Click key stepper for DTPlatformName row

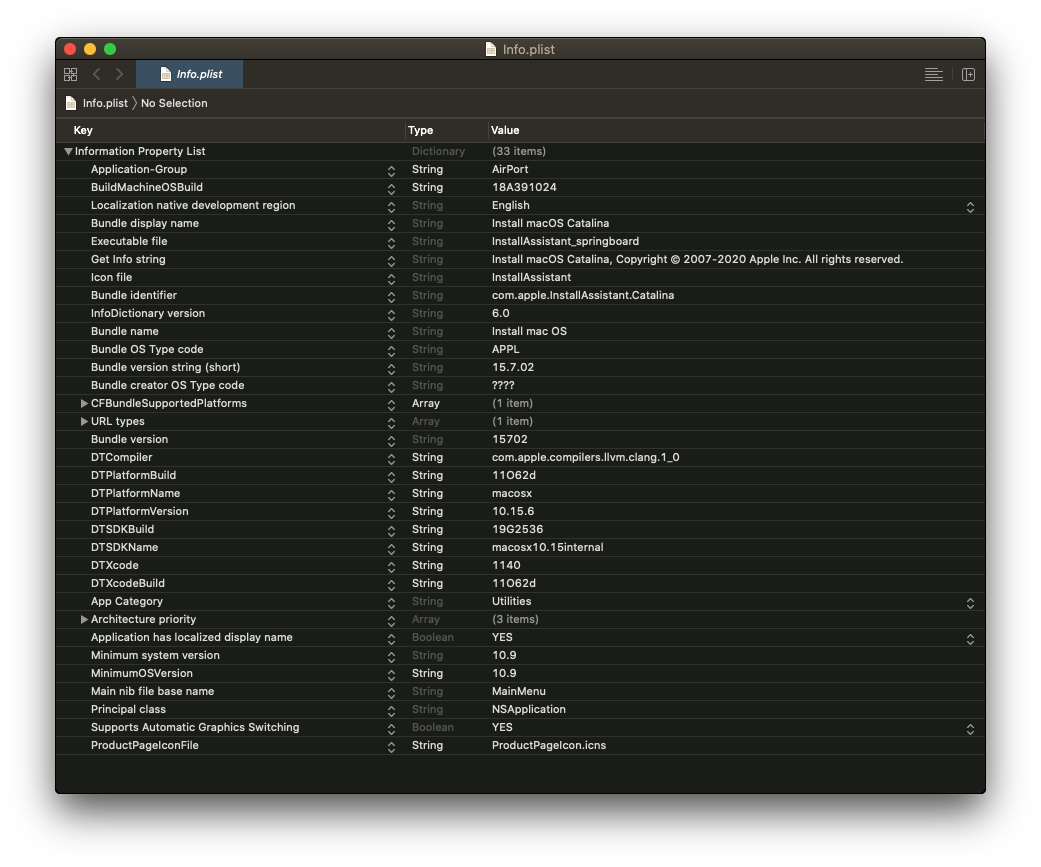391,495
